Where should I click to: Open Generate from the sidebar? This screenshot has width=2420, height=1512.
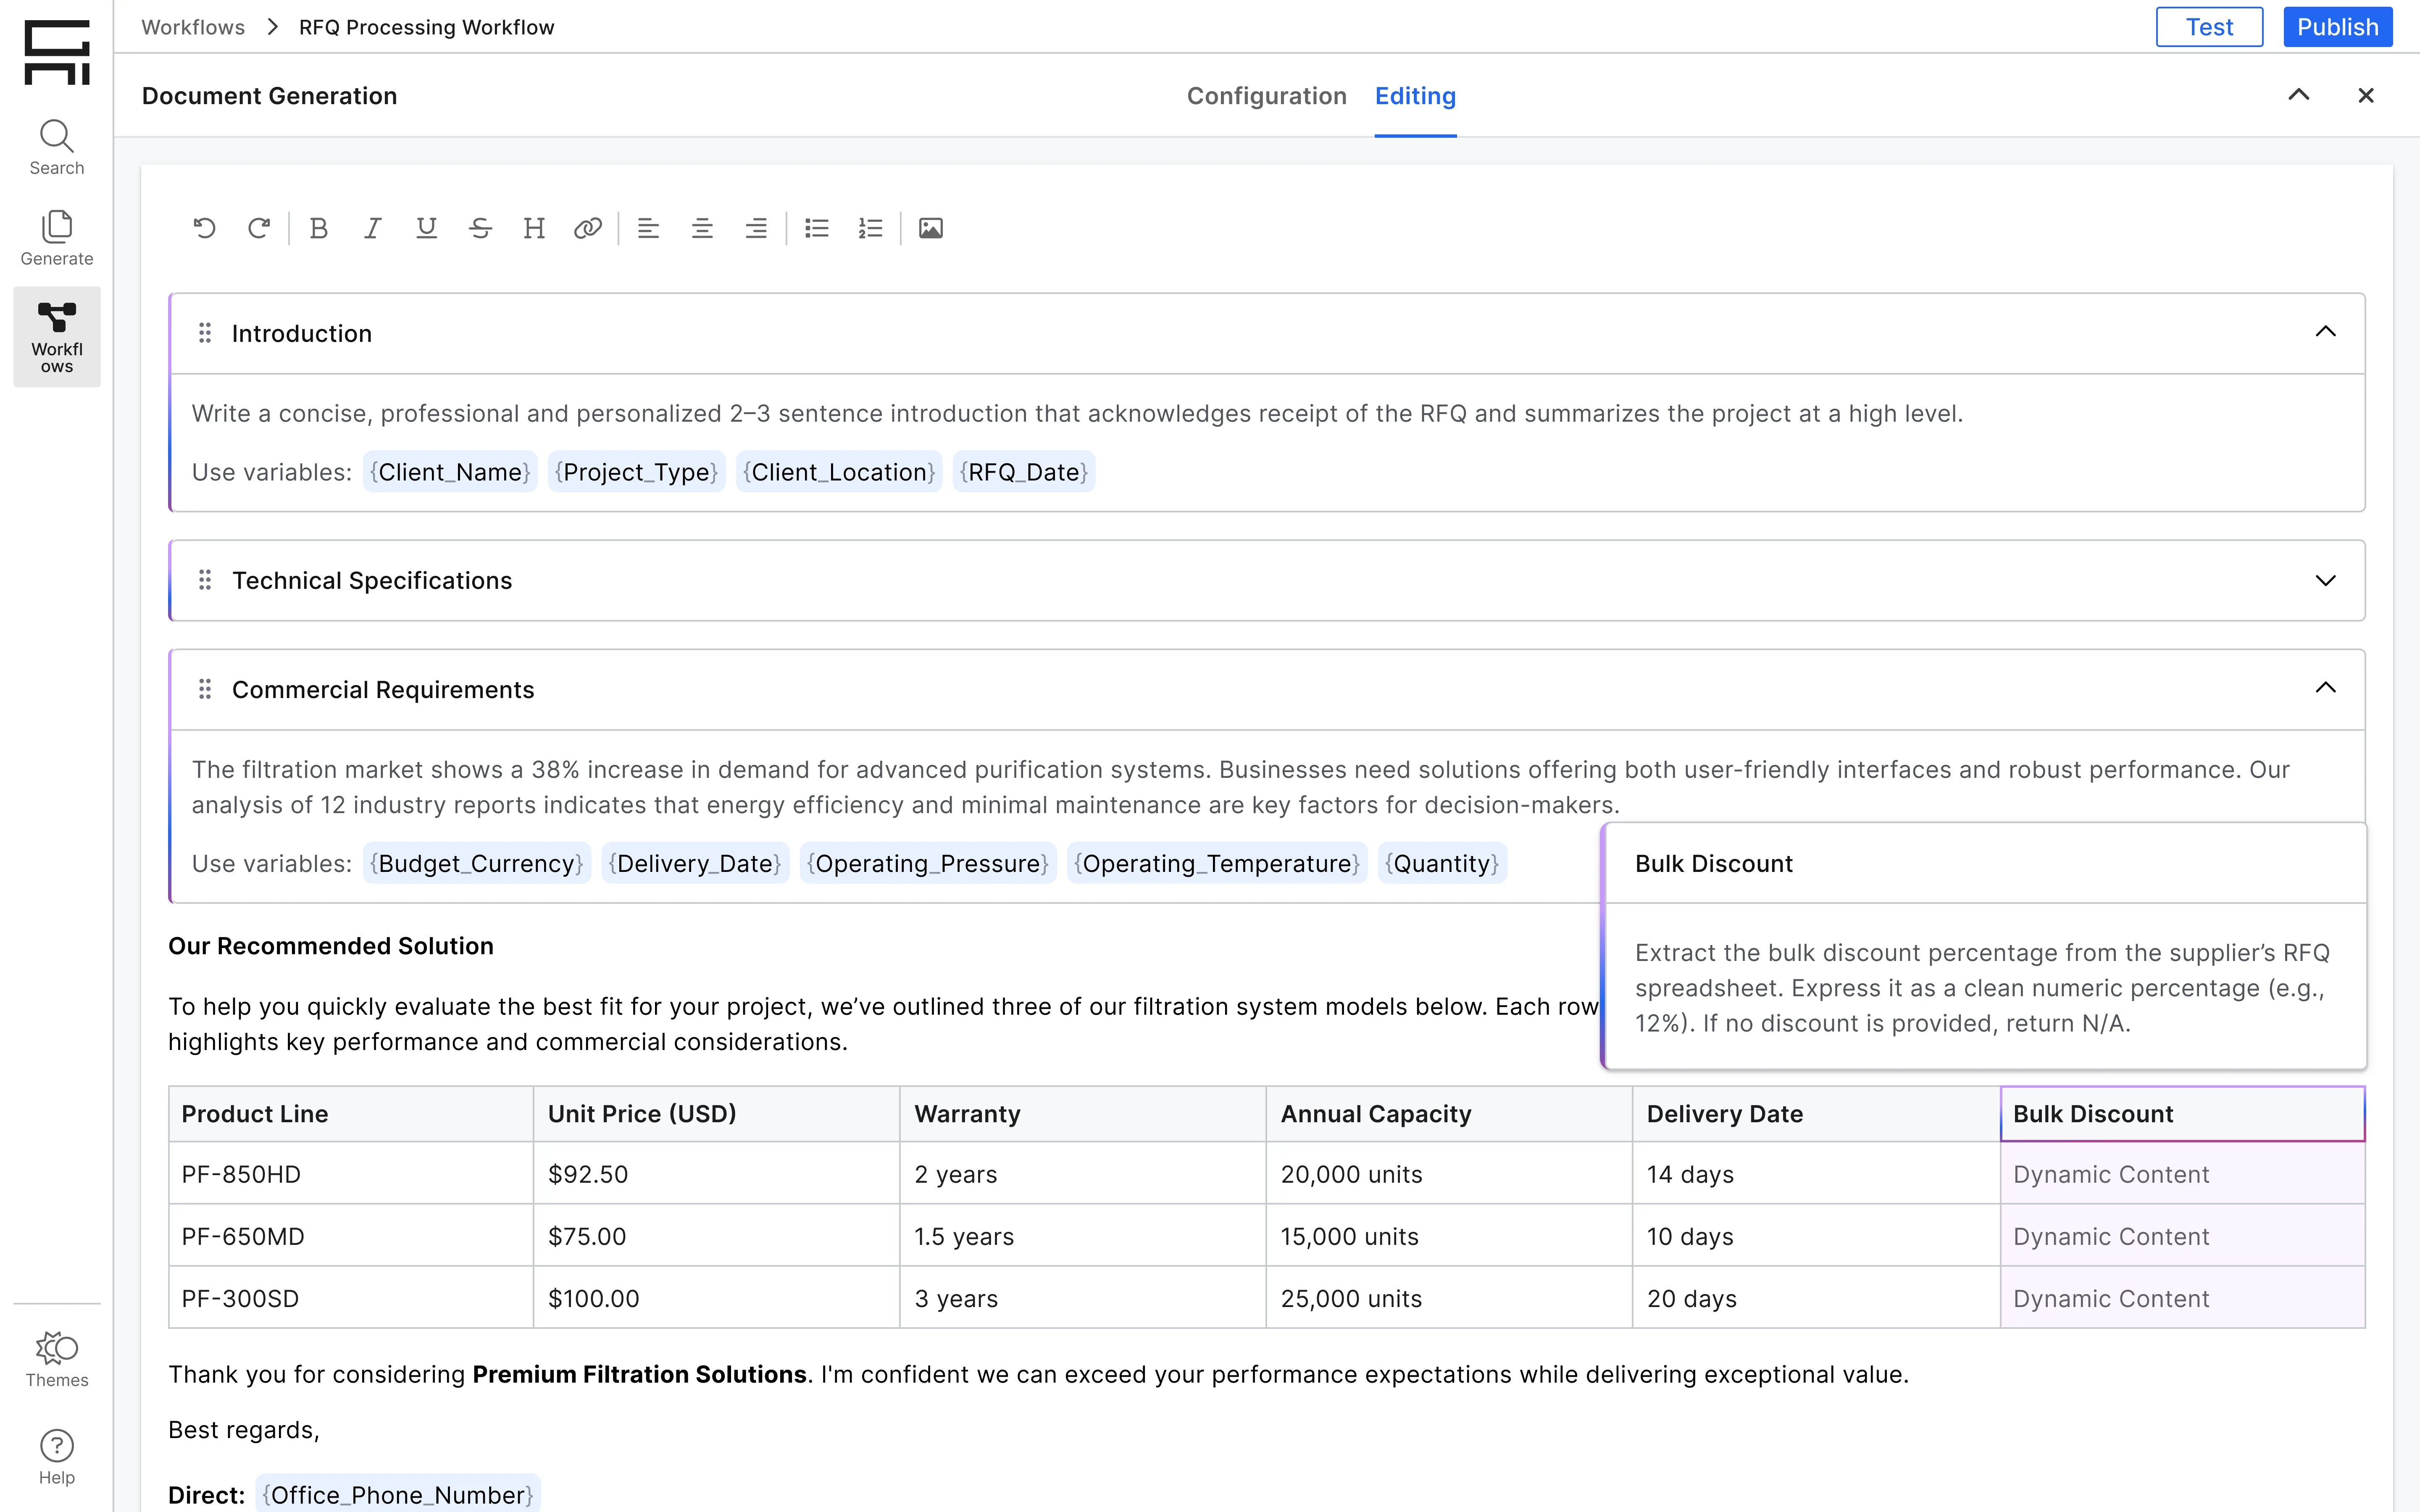(x=57, y=238)
